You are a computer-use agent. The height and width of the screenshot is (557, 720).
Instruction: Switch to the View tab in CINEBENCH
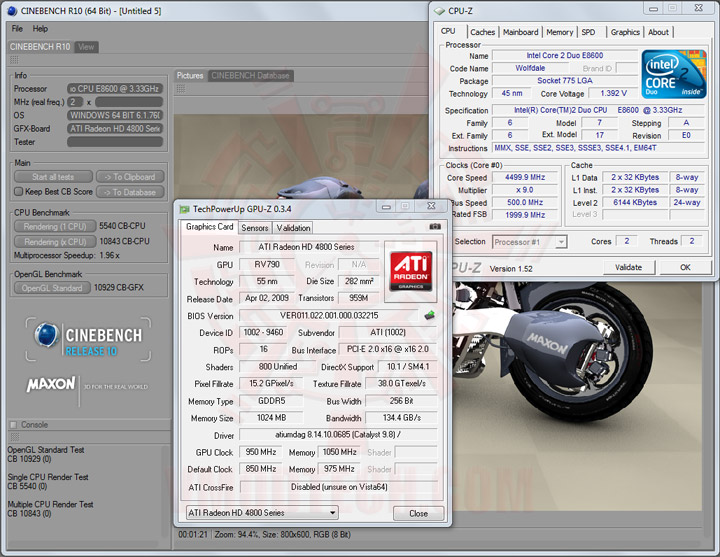tap(86, 47)
